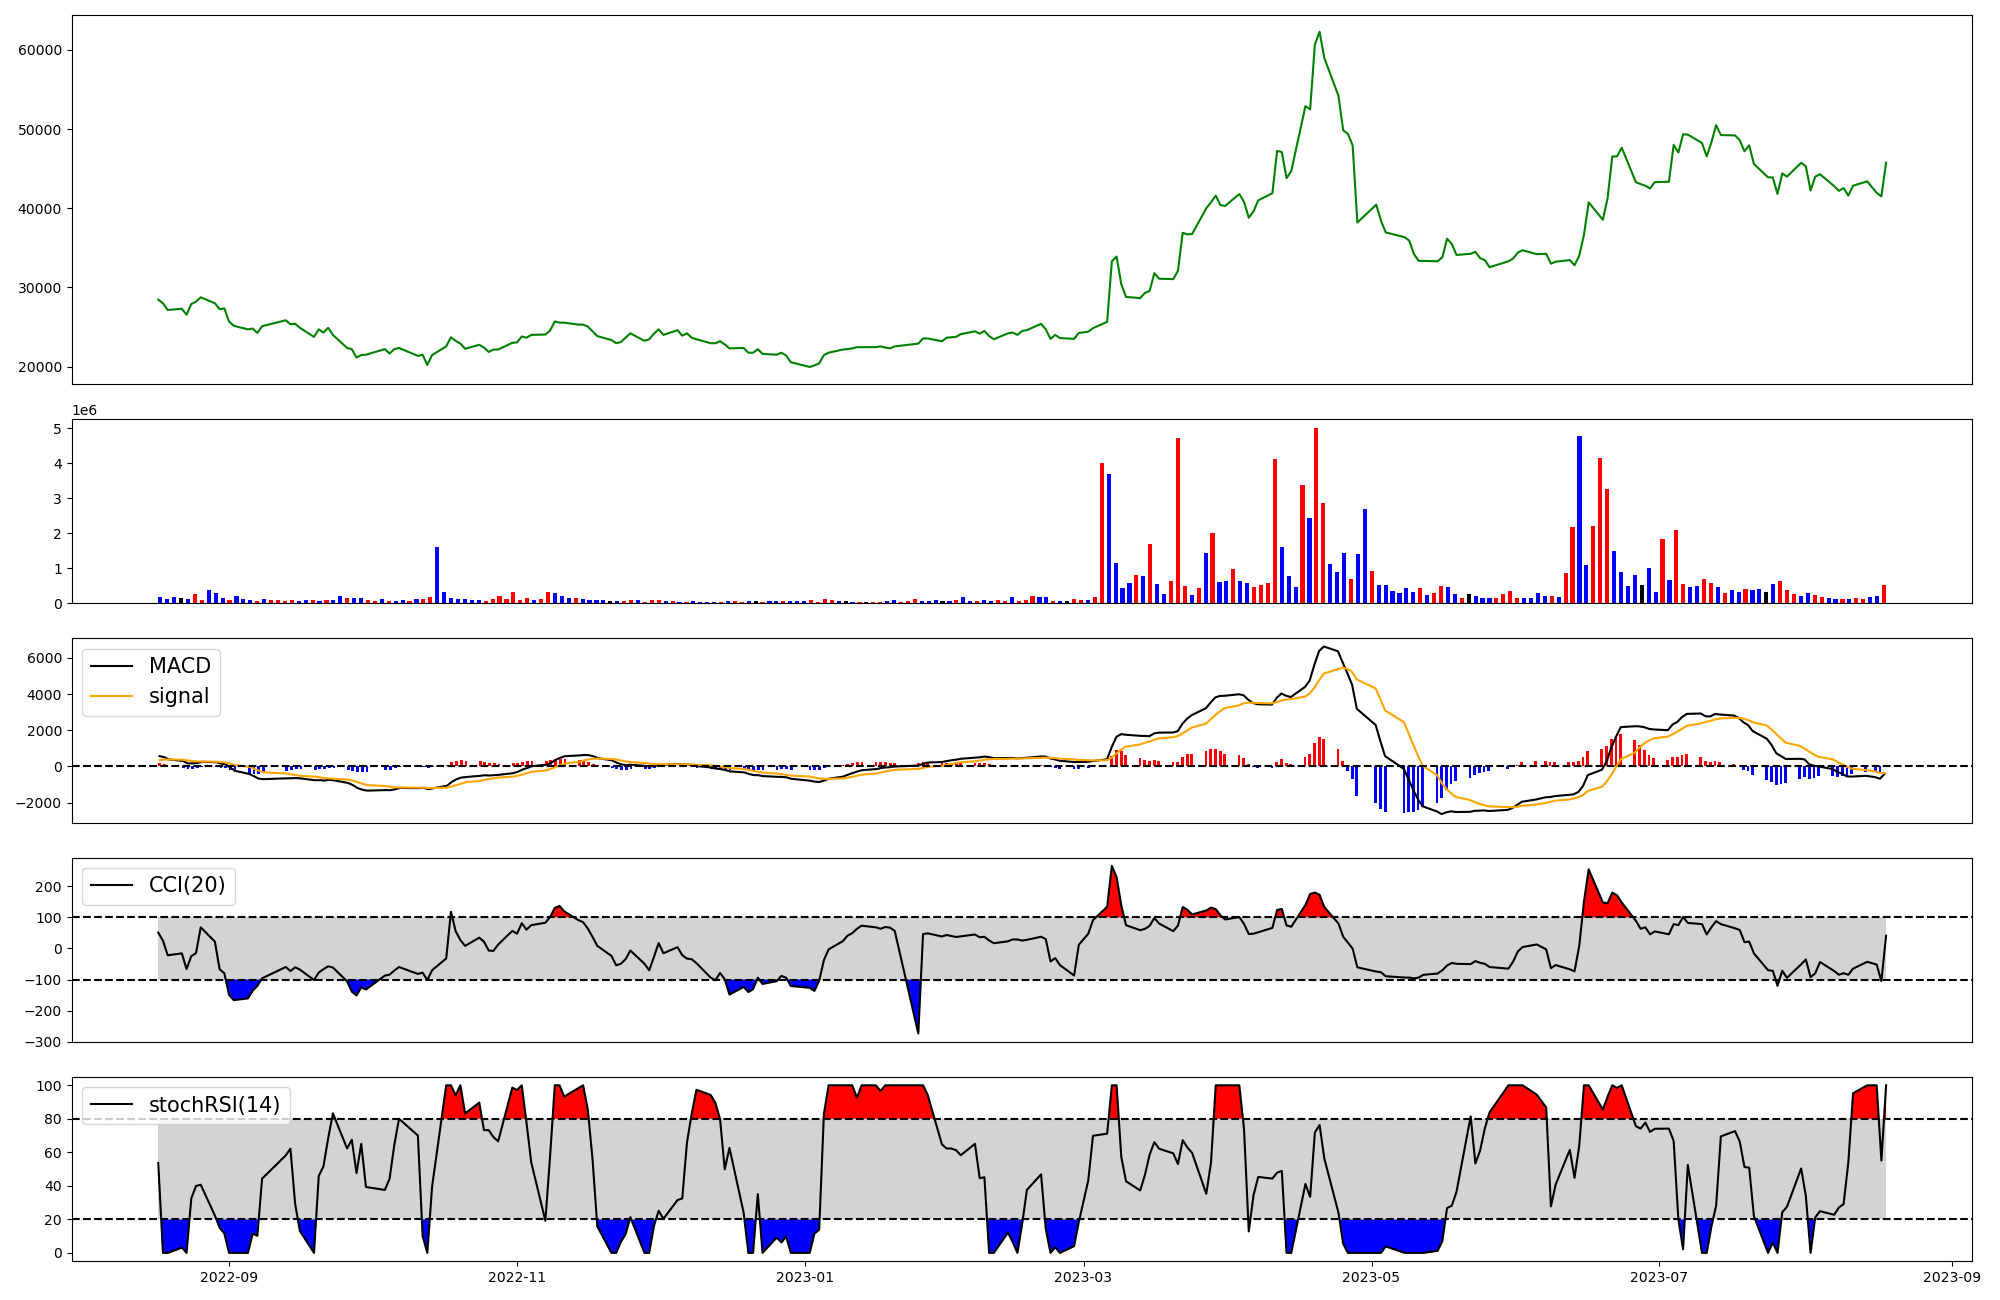Screen dimensions: 2000x1300
Task: Click the 2022-11 x-axis date label
Action: [x=516, y=1277]
